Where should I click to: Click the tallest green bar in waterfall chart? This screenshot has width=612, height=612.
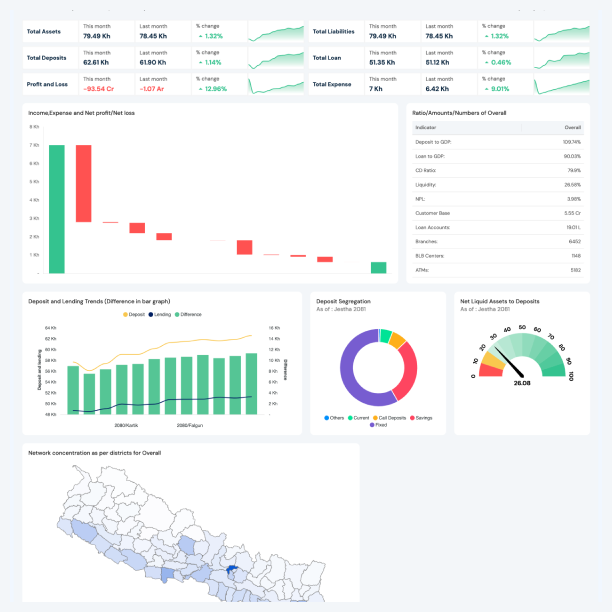click(57, 208)
